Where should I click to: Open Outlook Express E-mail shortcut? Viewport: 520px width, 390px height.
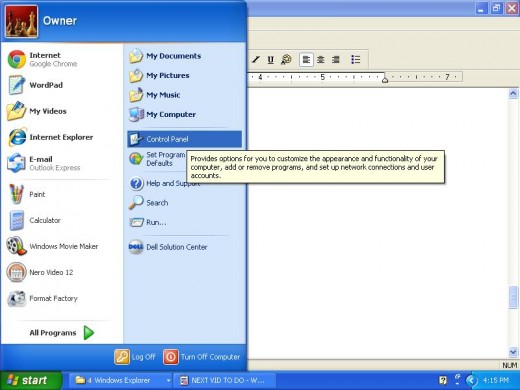click(x=62, y=163)
